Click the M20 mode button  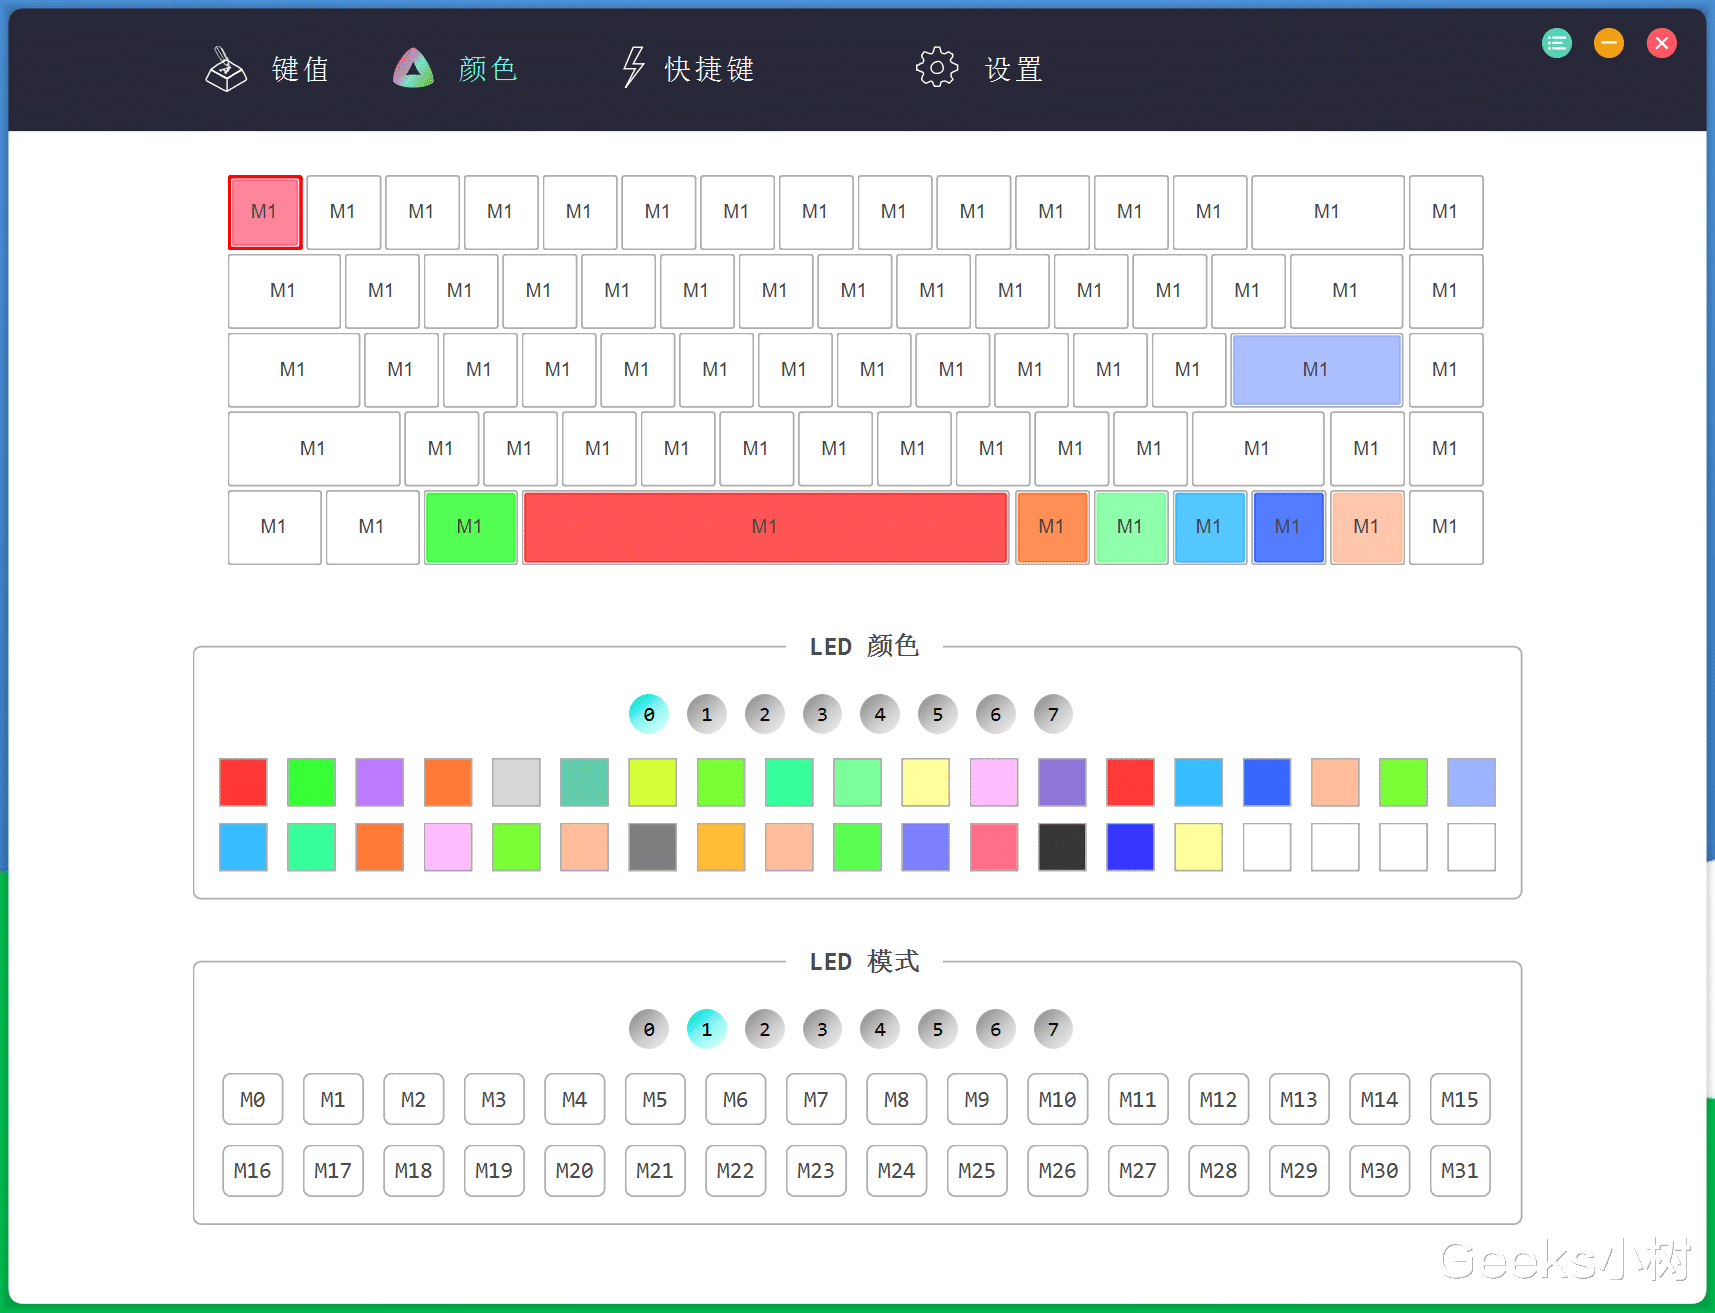point(574,1171)
